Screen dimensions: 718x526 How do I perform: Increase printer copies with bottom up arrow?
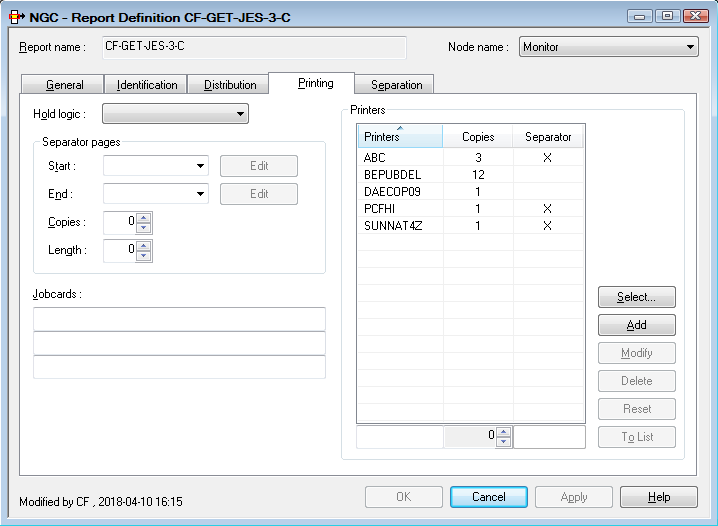coord(504,432)
